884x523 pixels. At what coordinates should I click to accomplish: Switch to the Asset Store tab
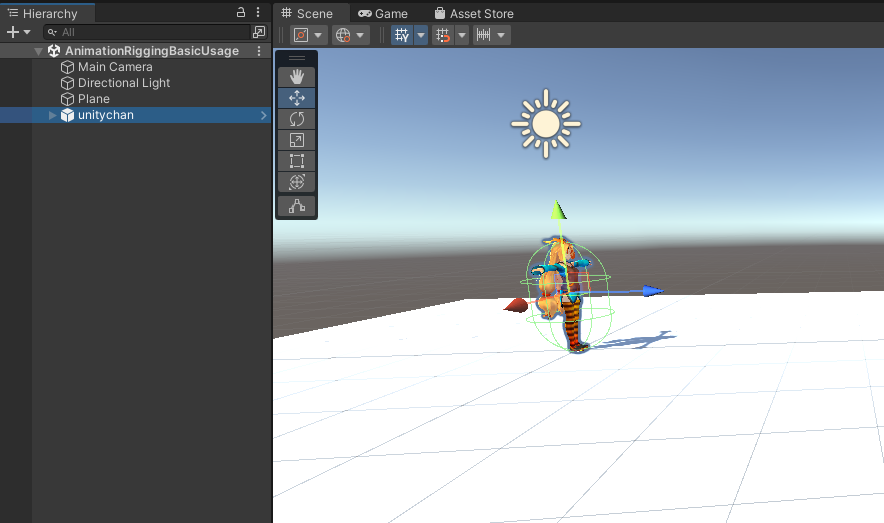pos(474,14)
